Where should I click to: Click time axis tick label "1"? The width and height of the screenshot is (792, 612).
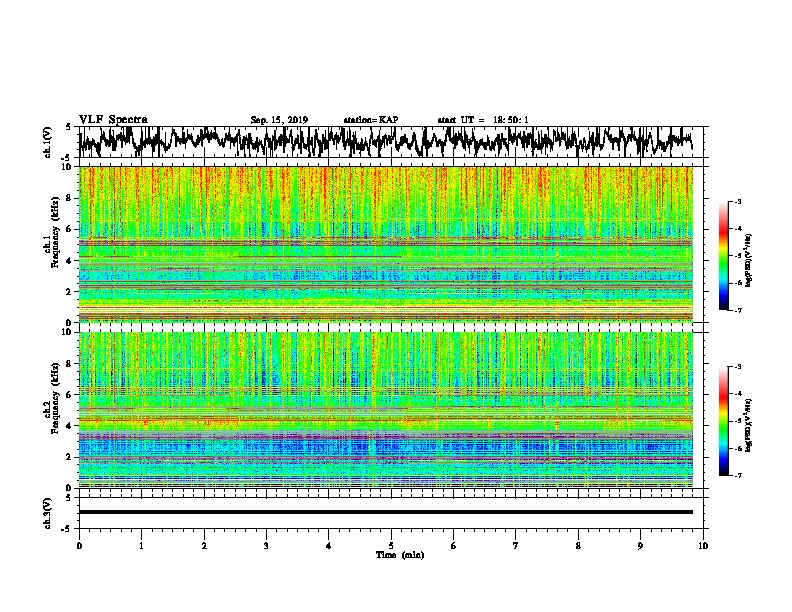[141, 546]
